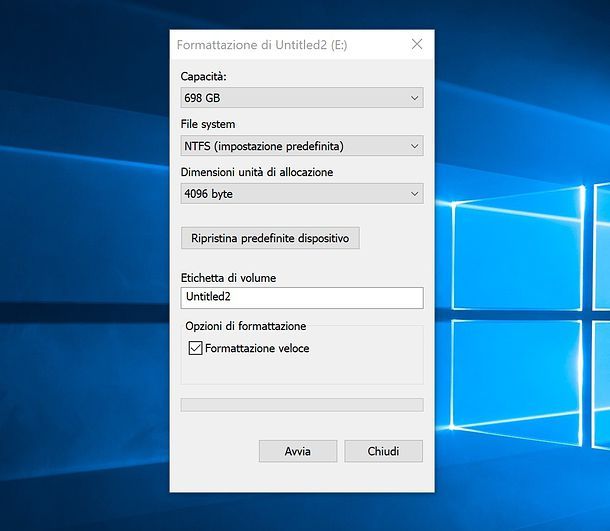The width and height of the screenshot is (610, 531).
Task: Click the 'Dimensioni unità di allocazione' label
Action: [257, 172]
